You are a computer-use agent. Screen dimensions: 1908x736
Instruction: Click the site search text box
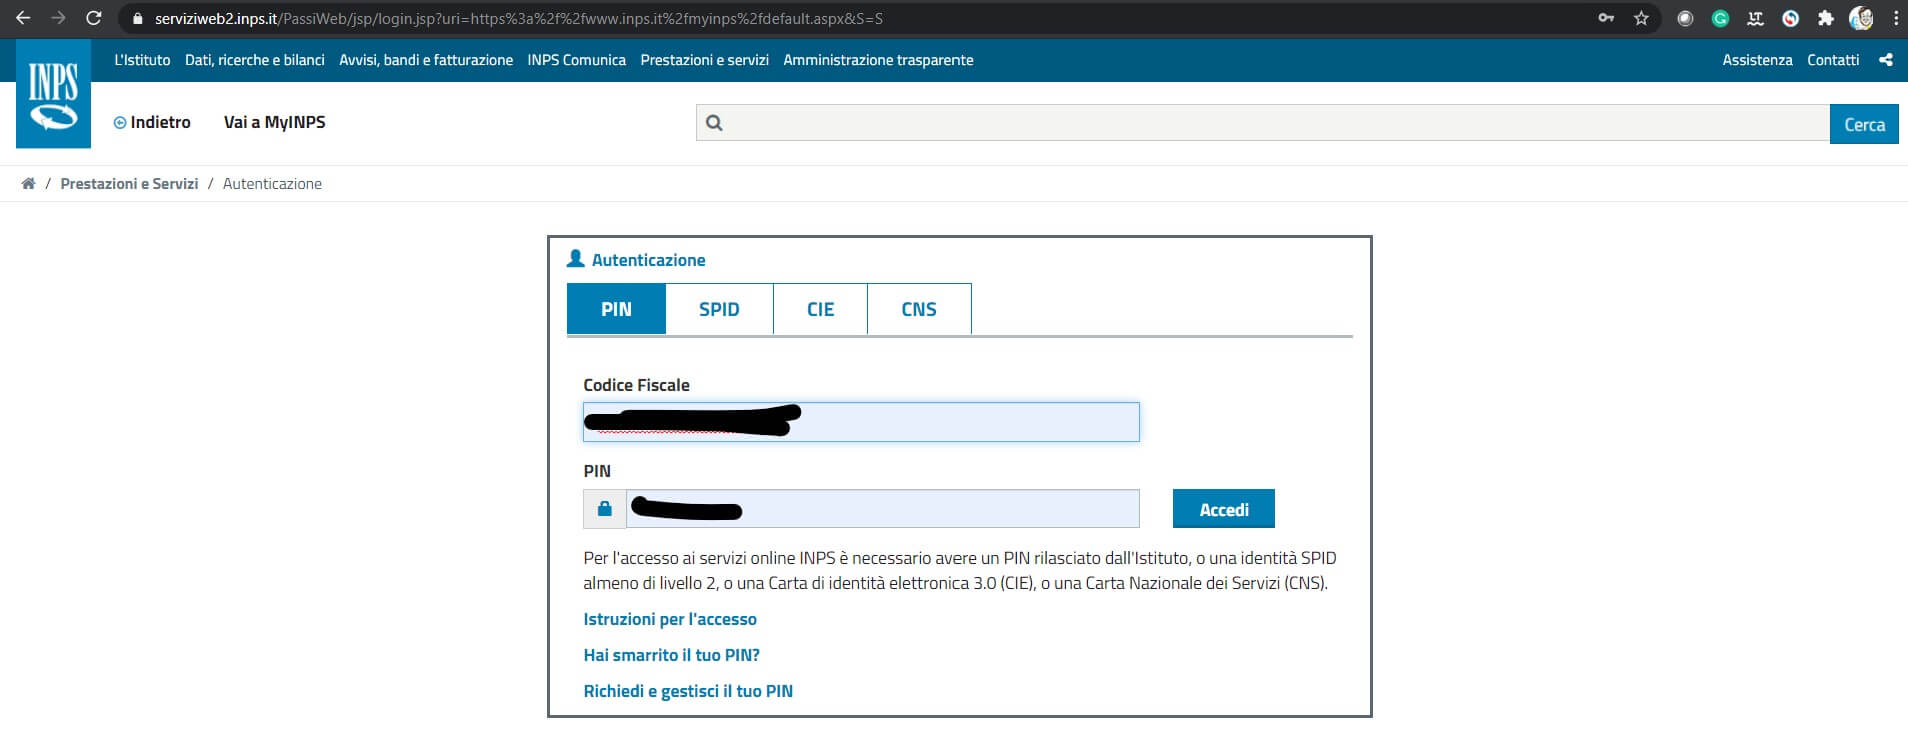(x=1270, y=123)
